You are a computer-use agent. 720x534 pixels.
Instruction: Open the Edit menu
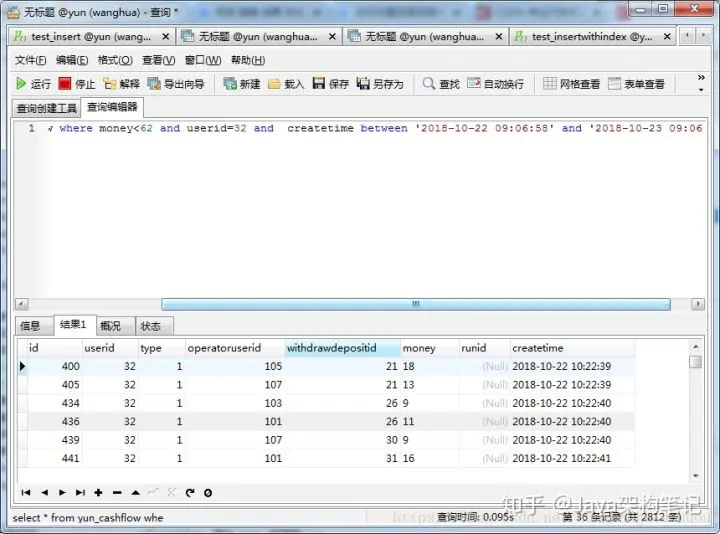(72, 60)
